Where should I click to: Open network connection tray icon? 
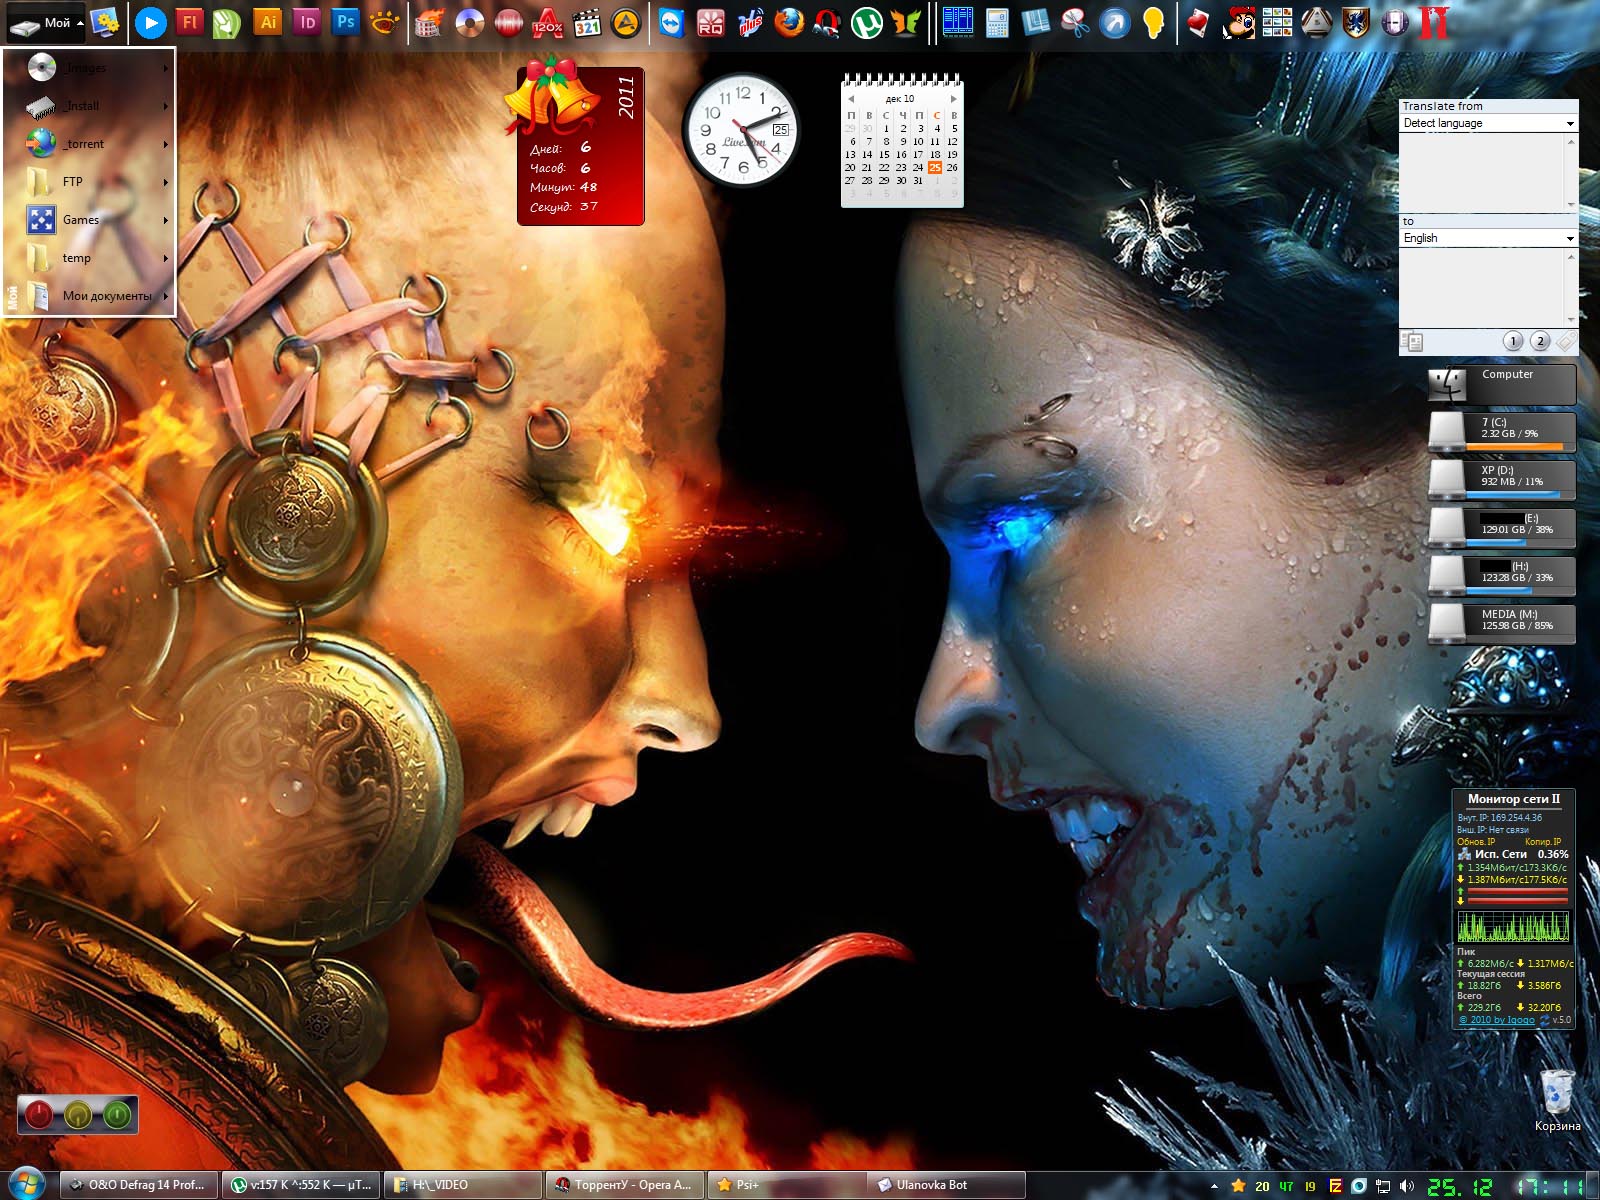click(x=1383, y=1186)
